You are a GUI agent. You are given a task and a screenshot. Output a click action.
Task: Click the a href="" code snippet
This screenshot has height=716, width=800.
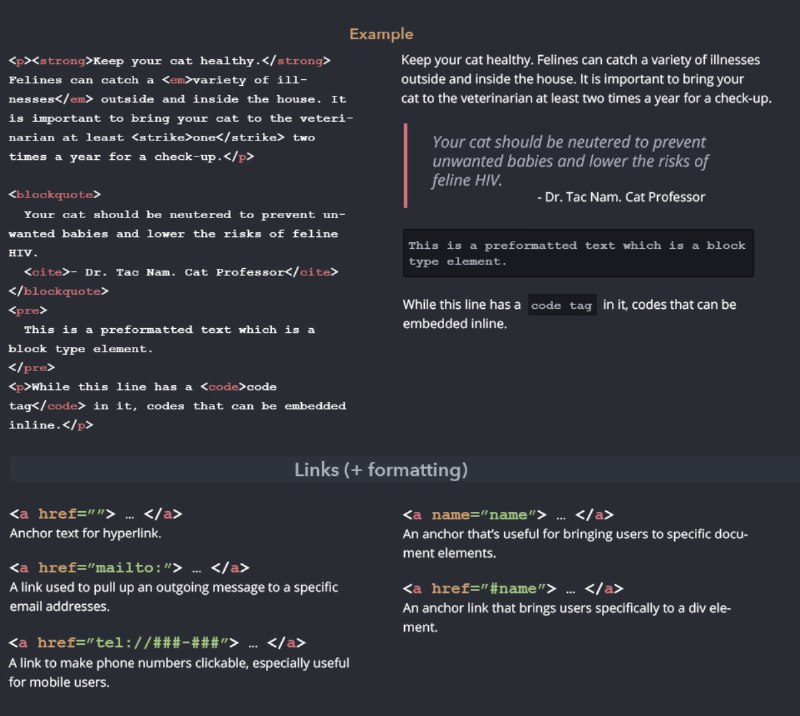point(96,514)
